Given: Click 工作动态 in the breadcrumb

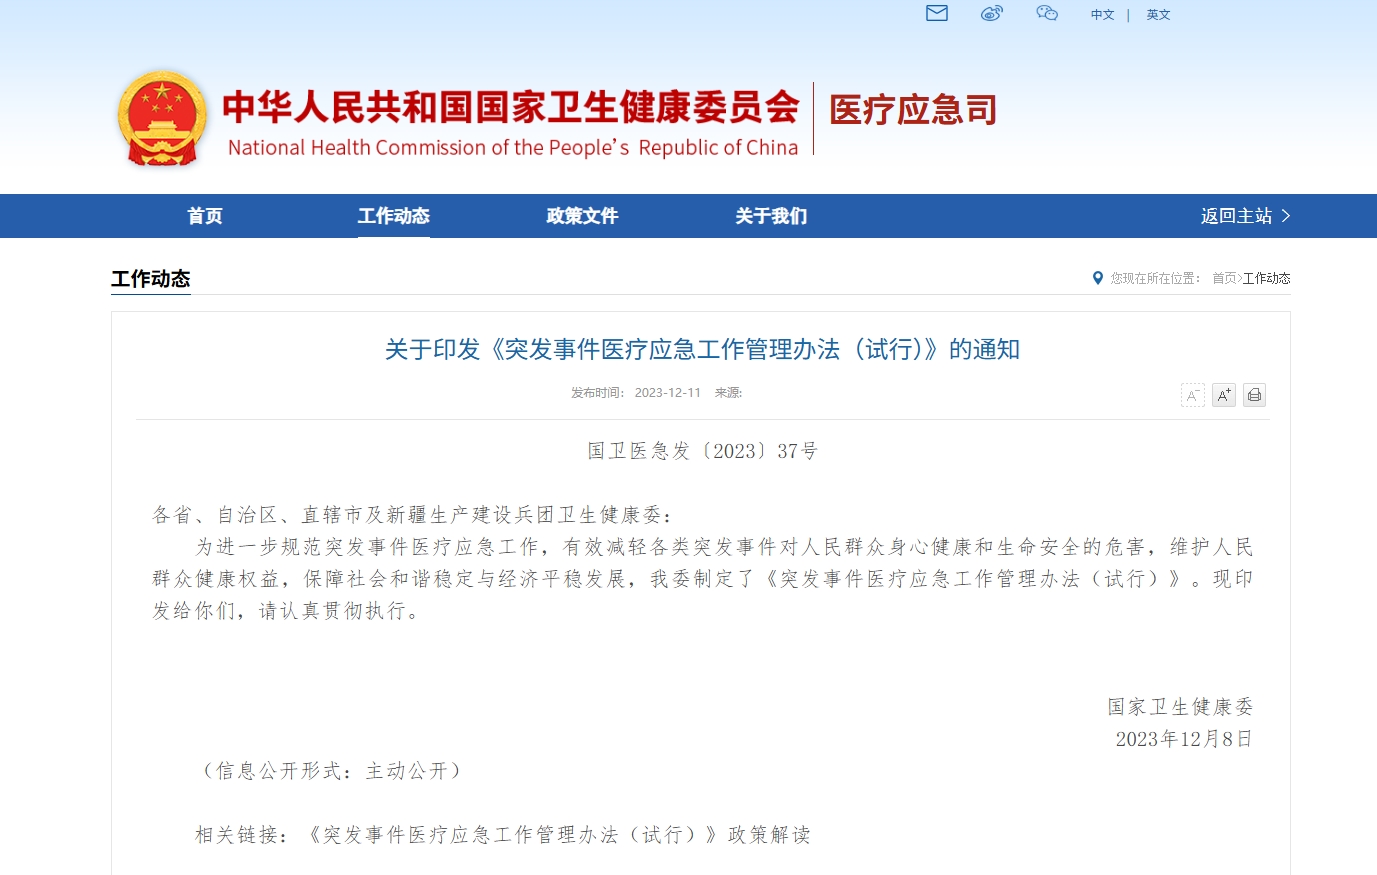Looking at the screenshot, I should pyautogui.click(x=1266, y=278).
